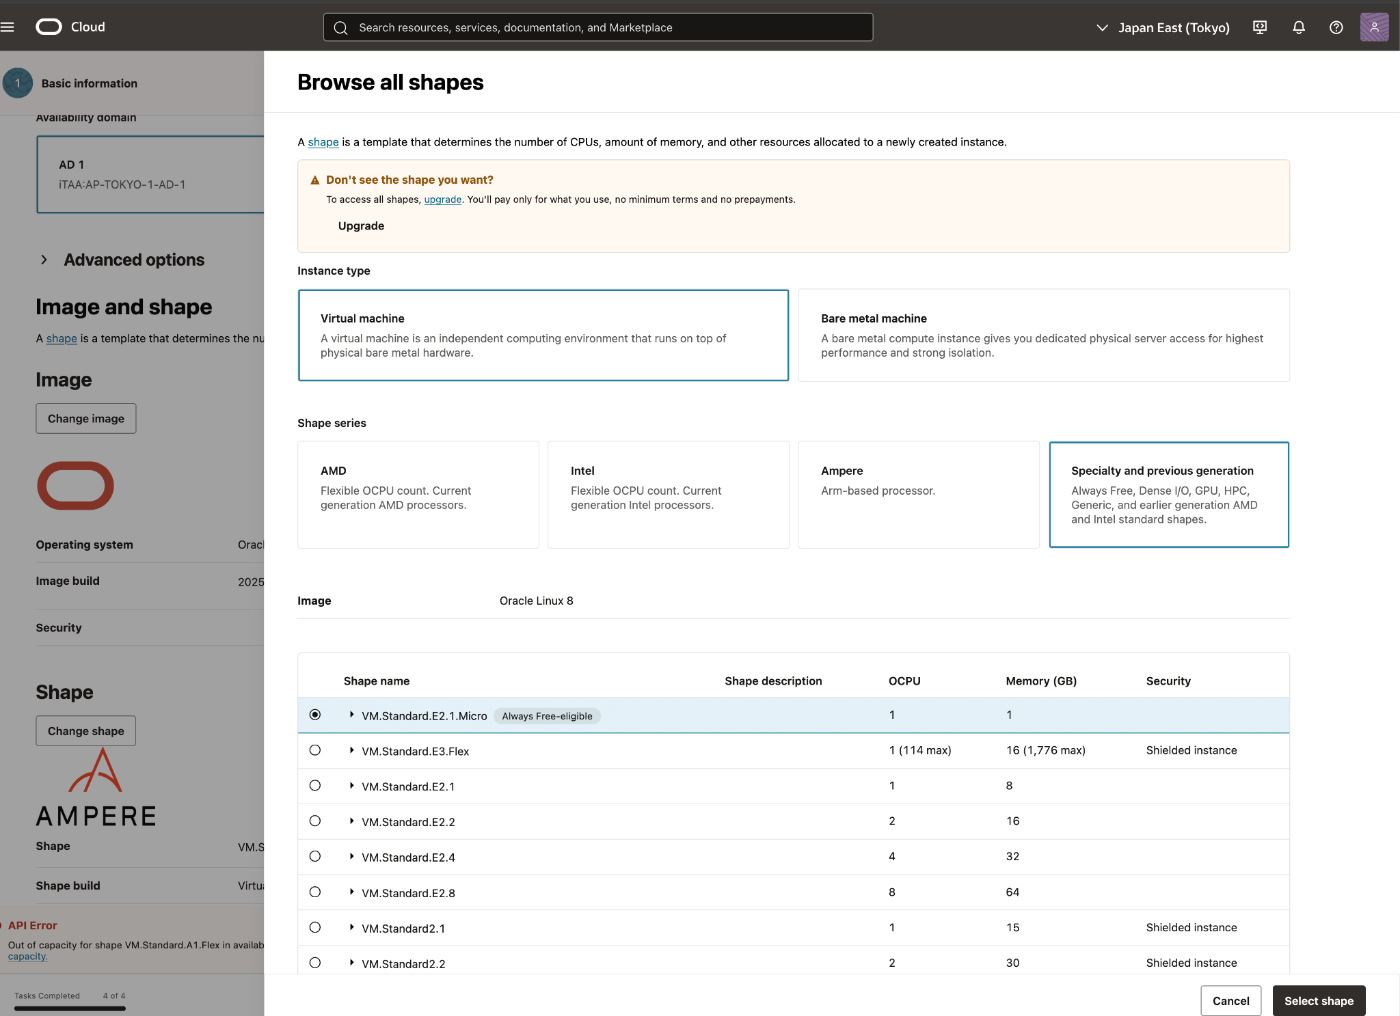The height and width of the screenshot is (1016, 1400).
Task: Select VM.Standard.E2.1.Micro radio button
Action: tap(315, 715)
